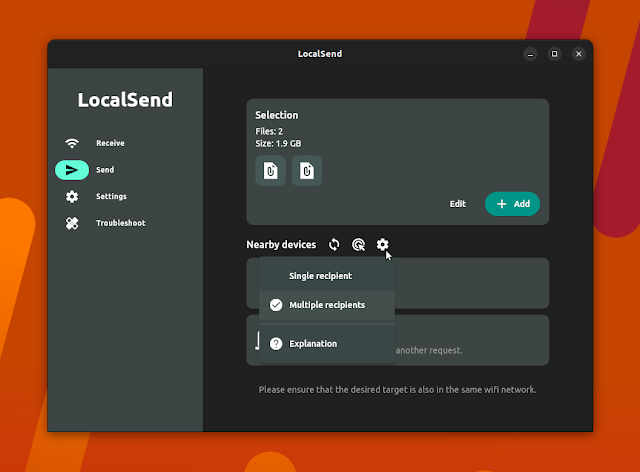This screenshot has height=472, width=640.
Task: Toggle the send mode gear menu
Action: 382,245
